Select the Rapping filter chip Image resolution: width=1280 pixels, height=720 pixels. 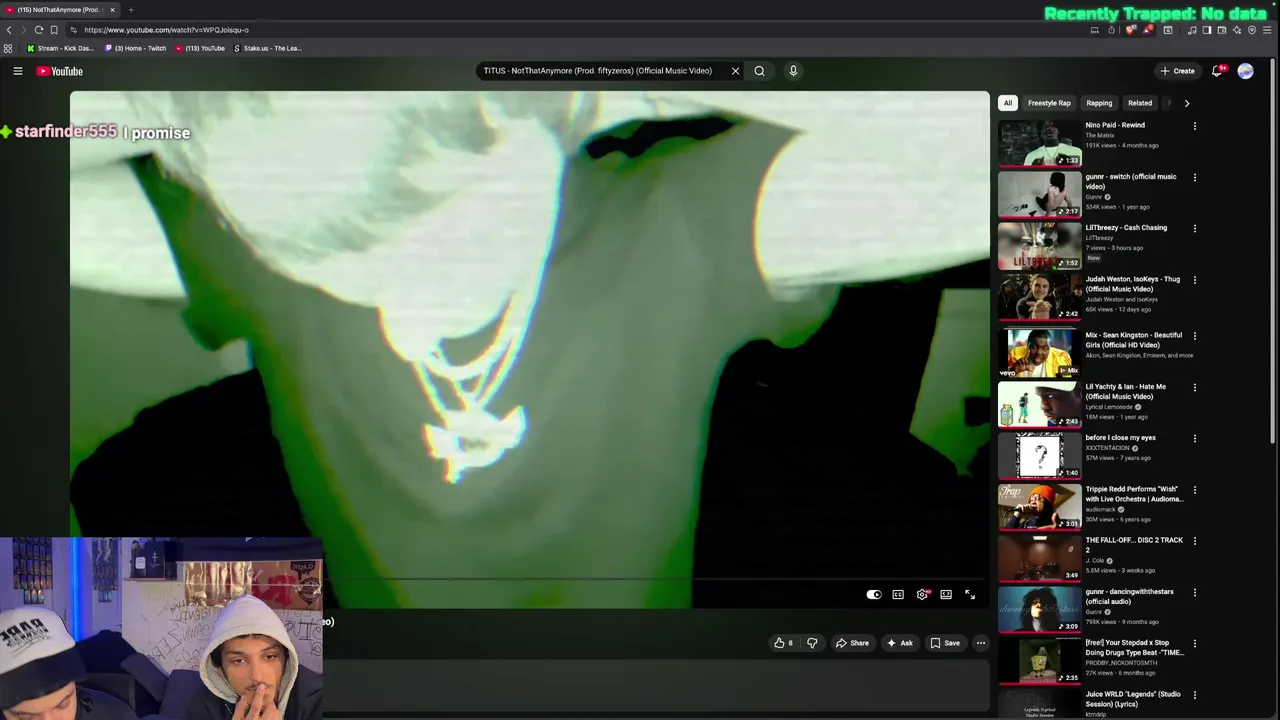point(1099,103)
